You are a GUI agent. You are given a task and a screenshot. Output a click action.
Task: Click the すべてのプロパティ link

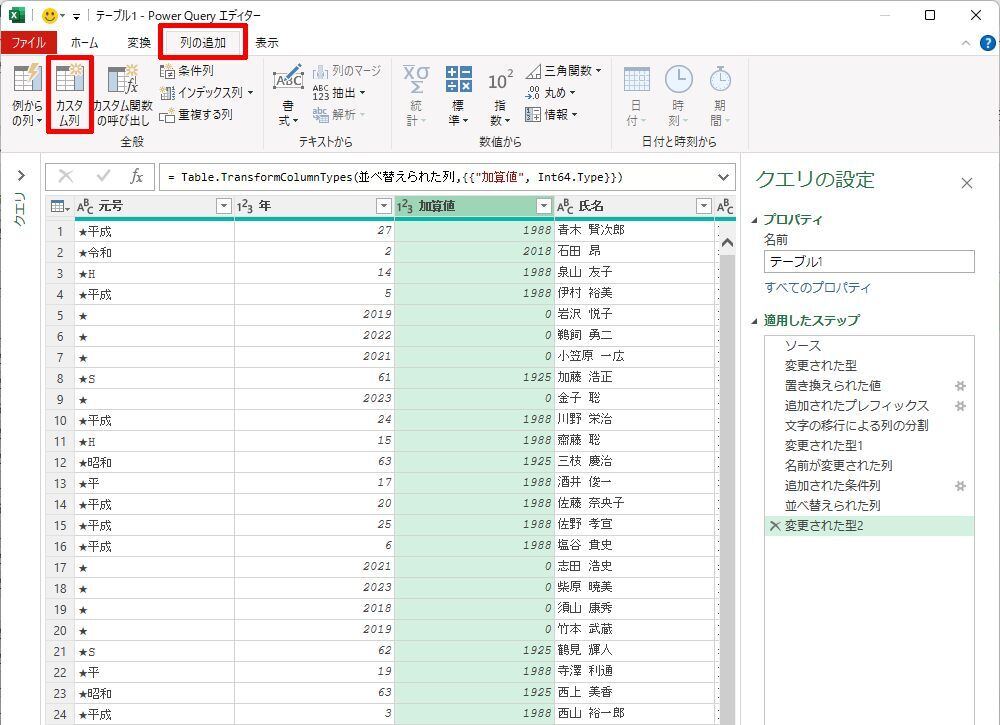(817, 288)
